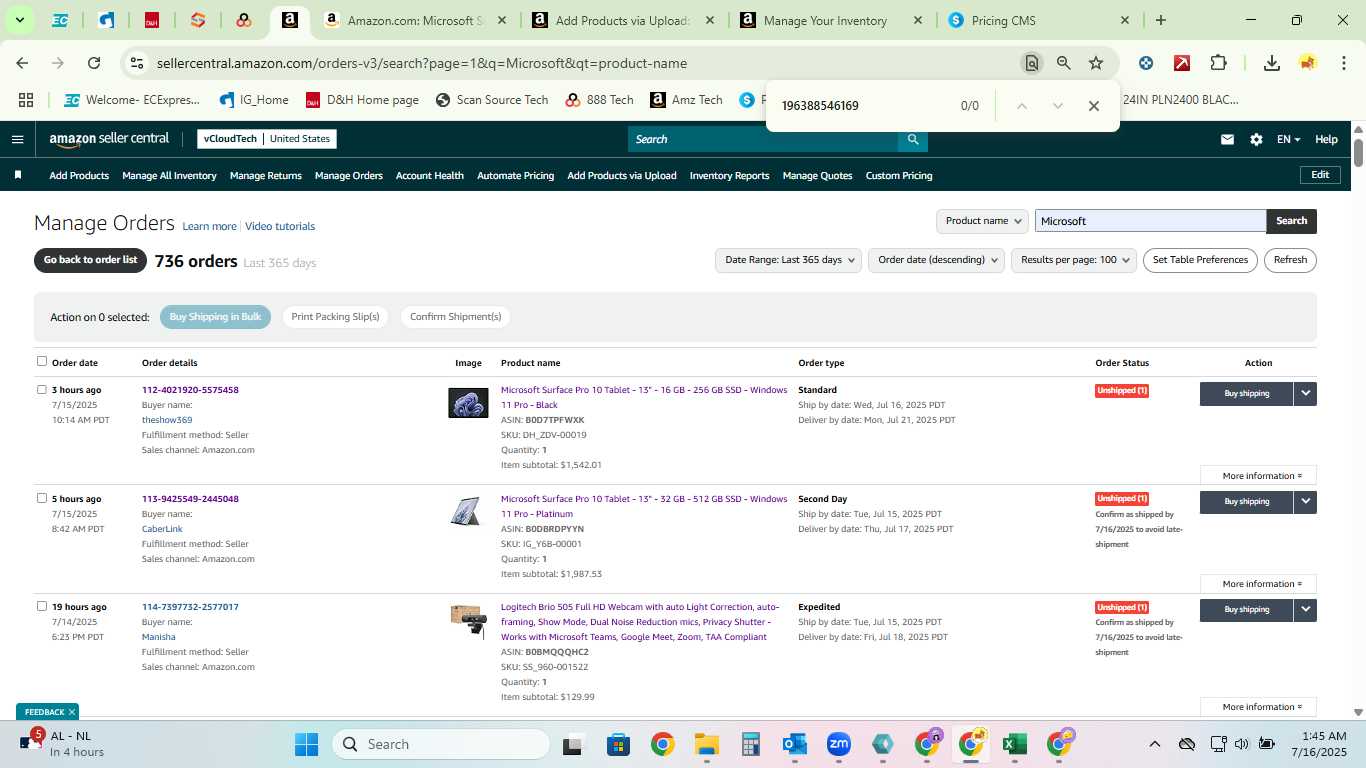Click the Surface Pro 10 Black product thumbnail
Viewport: 1366px width, 768px height.
pyautogui.click(x=468, y=403)
